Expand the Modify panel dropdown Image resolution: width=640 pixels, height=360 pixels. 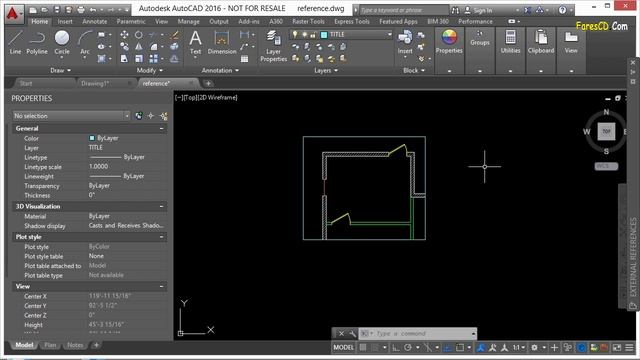point(149,70)
